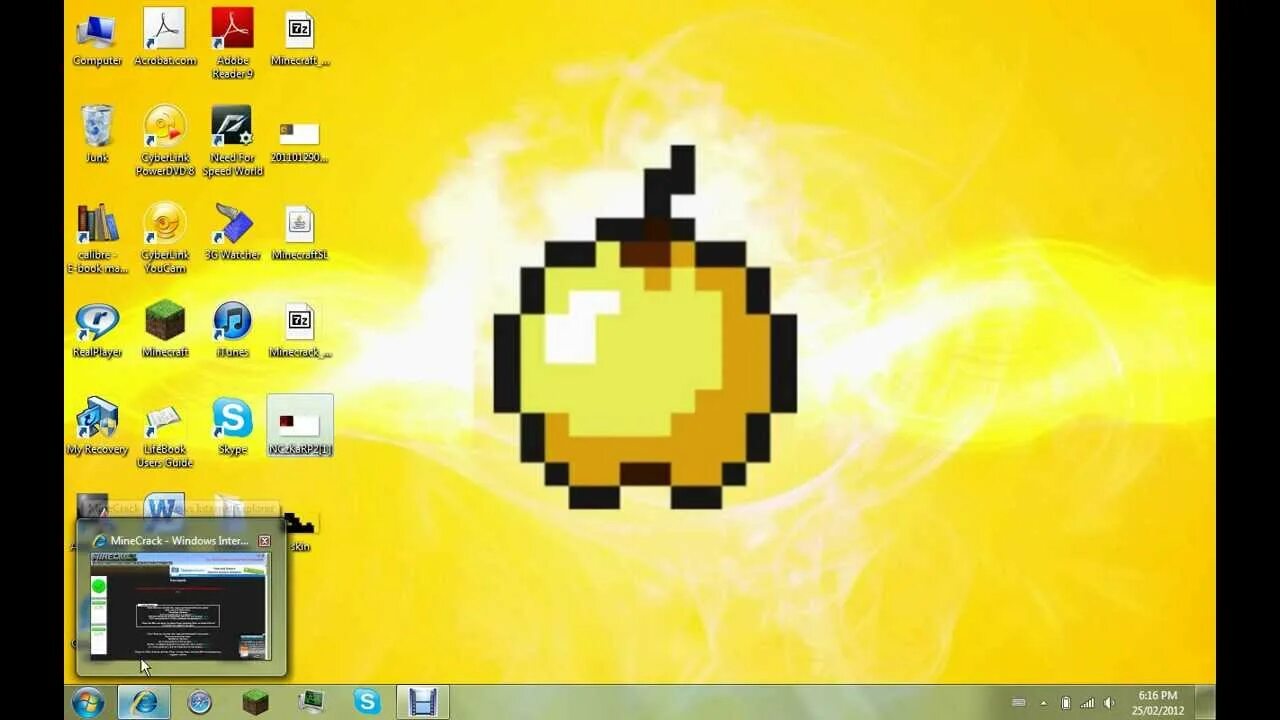Select the Minecraft_ 7z archive icon
Viewport: 1280px width, 720px height.
coord(300,39)
